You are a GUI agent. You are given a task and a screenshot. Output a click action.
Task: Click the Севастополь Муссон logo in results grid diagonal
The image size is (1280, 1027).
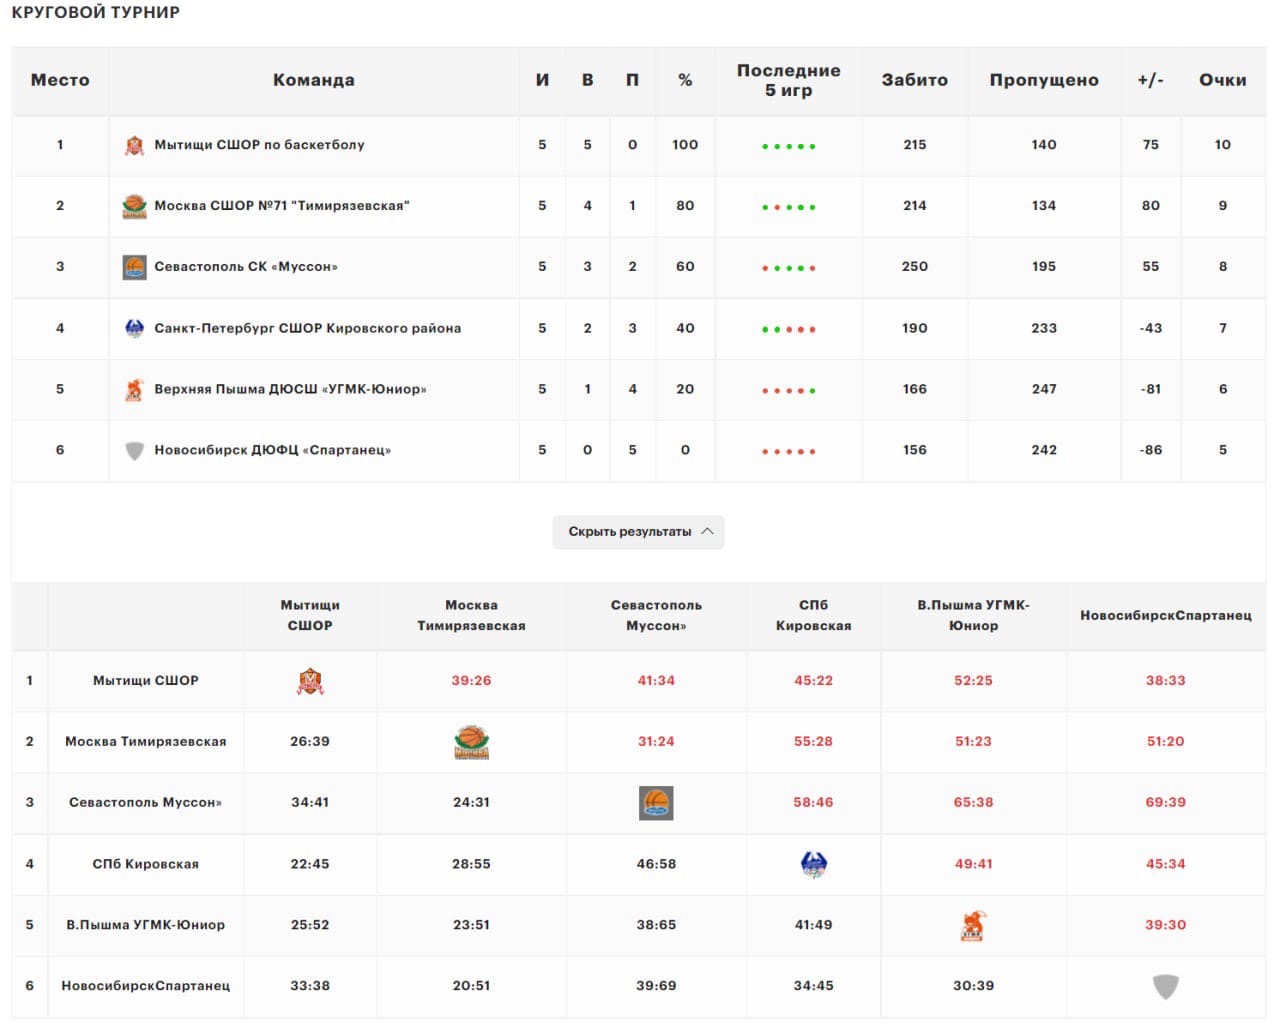(656, 803)
